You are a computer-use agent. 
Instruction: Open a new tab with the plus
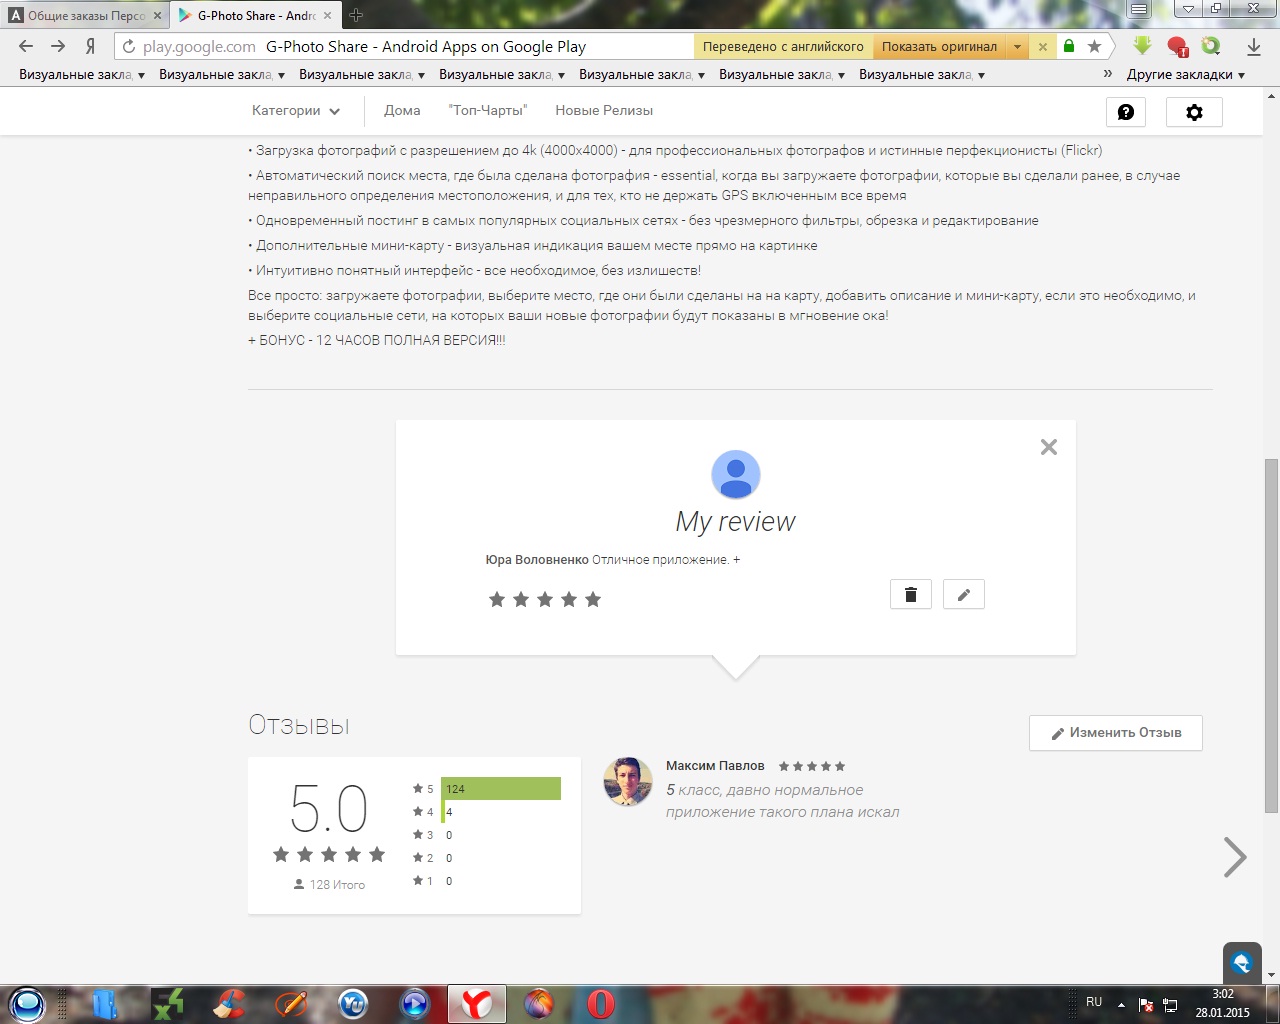coord(356,15)
